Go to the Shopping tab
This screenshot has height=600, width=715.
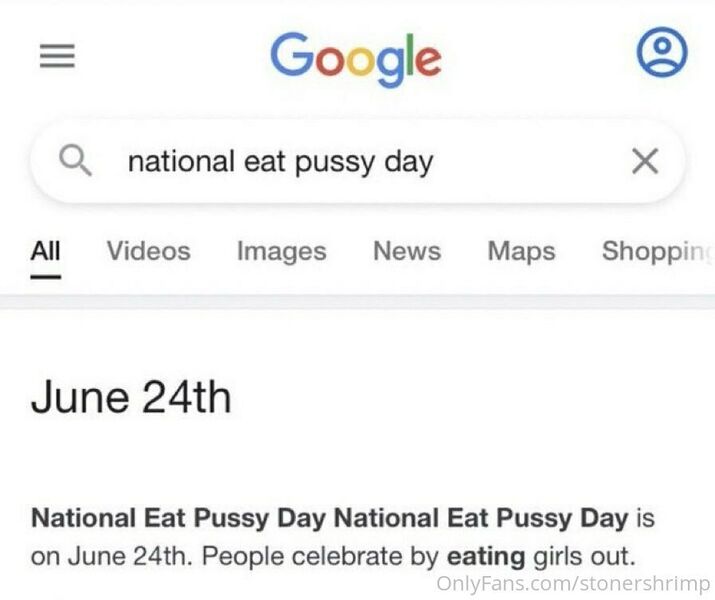pyautogui.click(x=658, y=252)
